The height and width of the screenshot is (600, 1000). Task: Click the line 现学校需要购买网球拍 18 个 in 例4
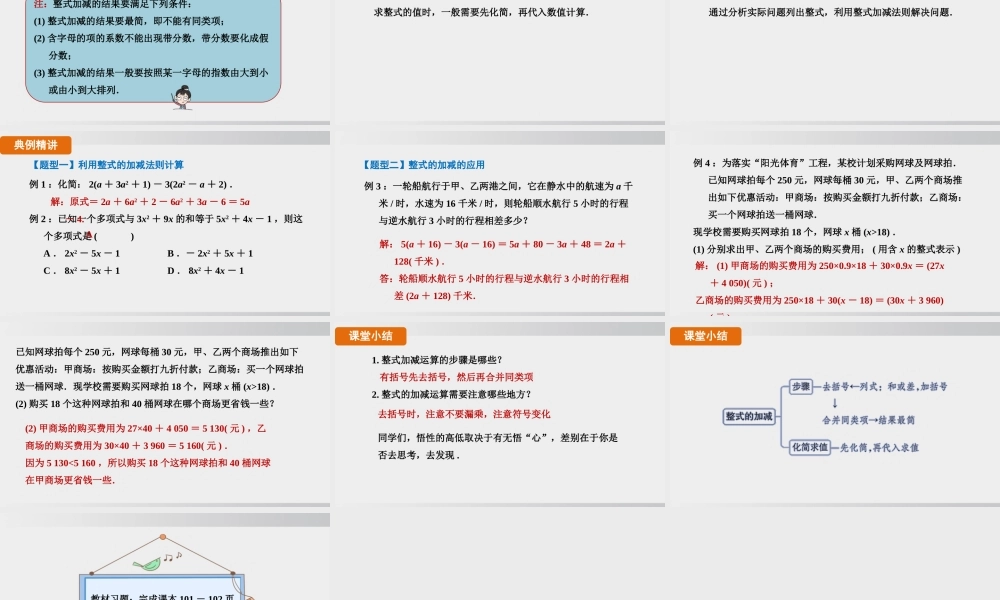tap(794, 232)
